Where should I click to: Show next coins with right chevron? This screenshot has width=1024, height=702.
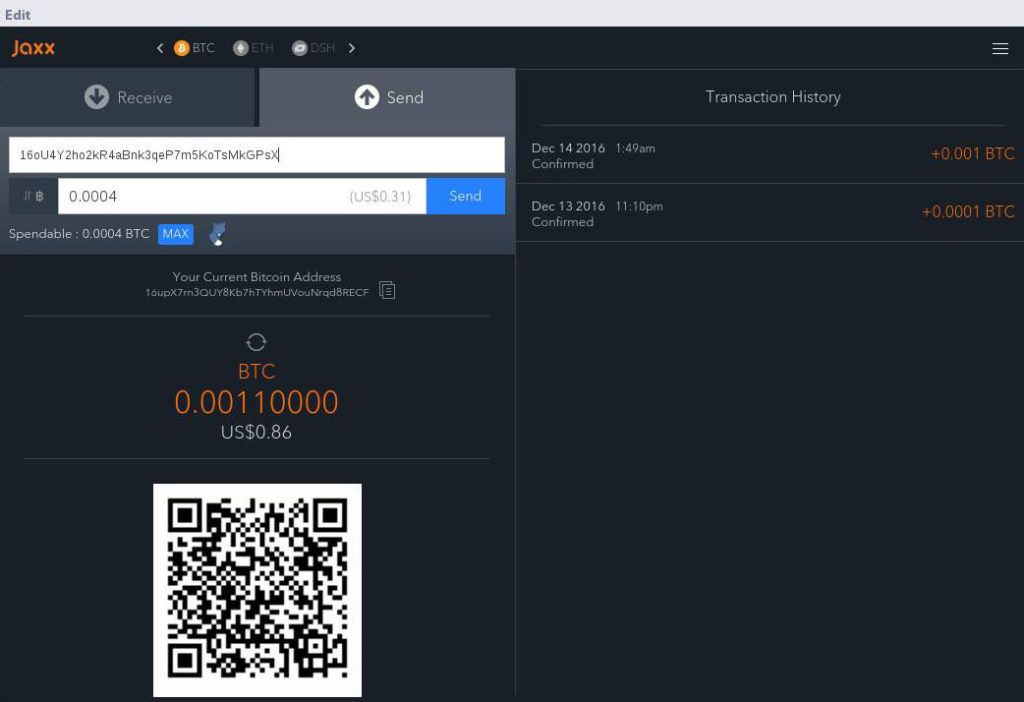351,48
